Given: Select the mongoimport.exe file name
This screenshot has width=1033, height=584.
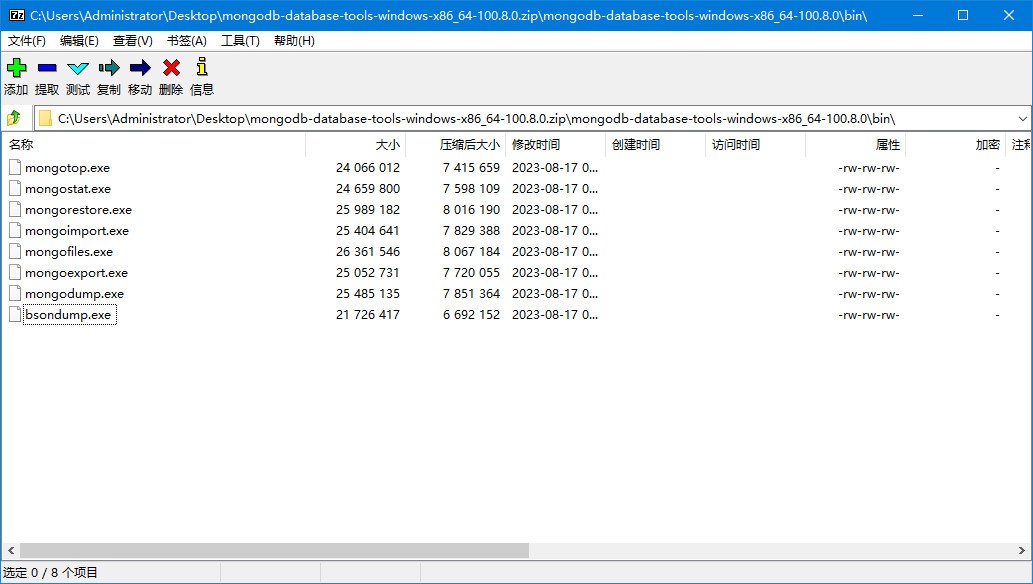Looking at the screenshot, I should coord(76,231).
